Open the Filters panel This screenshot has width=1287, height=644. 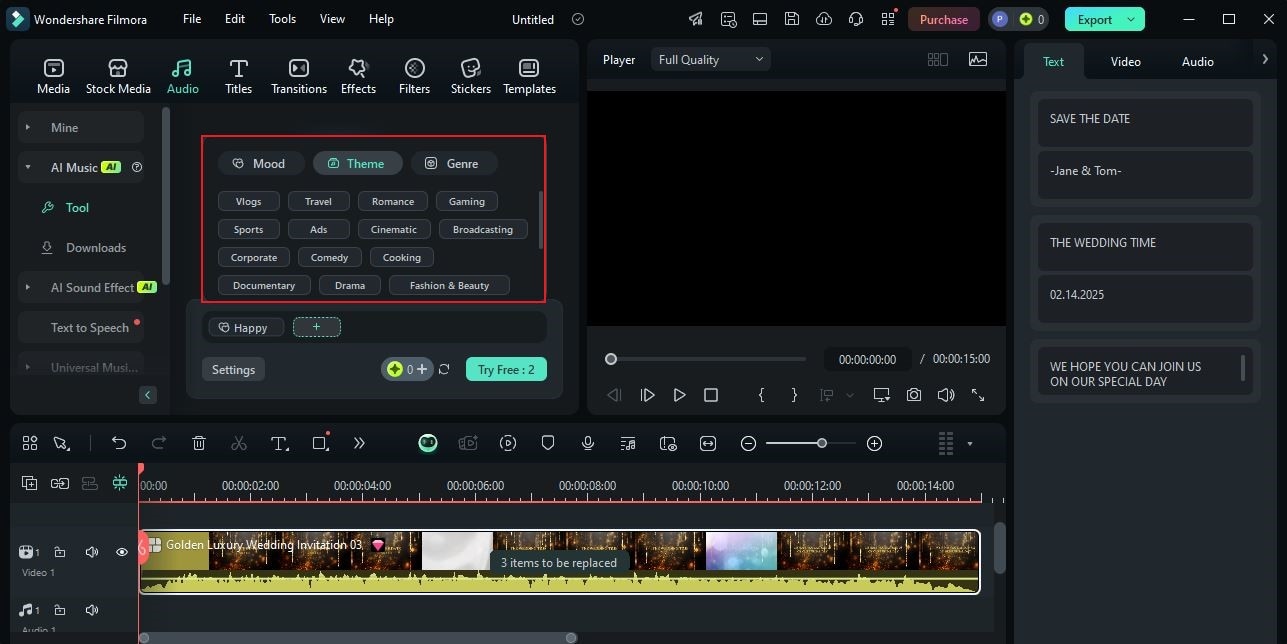pyautogui.click(x=414, y=76)
